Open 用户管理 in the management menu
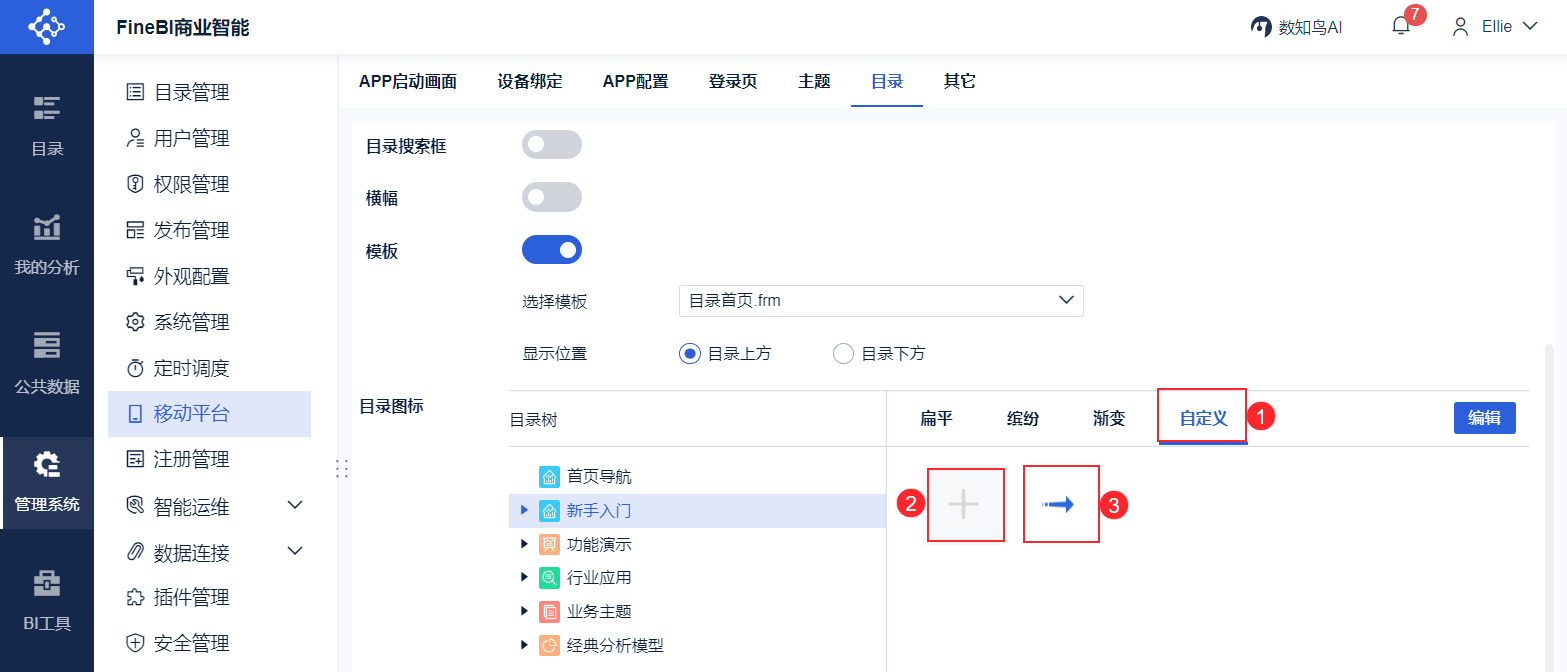Viewport: 1567px width, 672px height. (191, 139)
